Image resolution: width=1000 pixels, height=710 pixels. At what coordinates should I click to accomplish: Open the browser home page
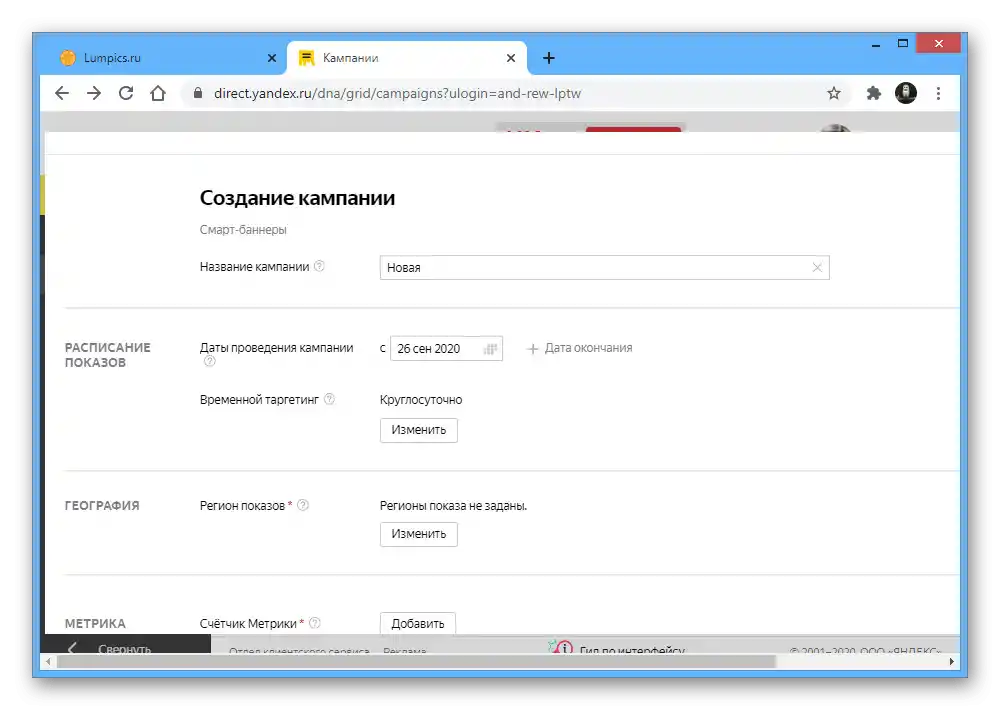coord(158,93)
